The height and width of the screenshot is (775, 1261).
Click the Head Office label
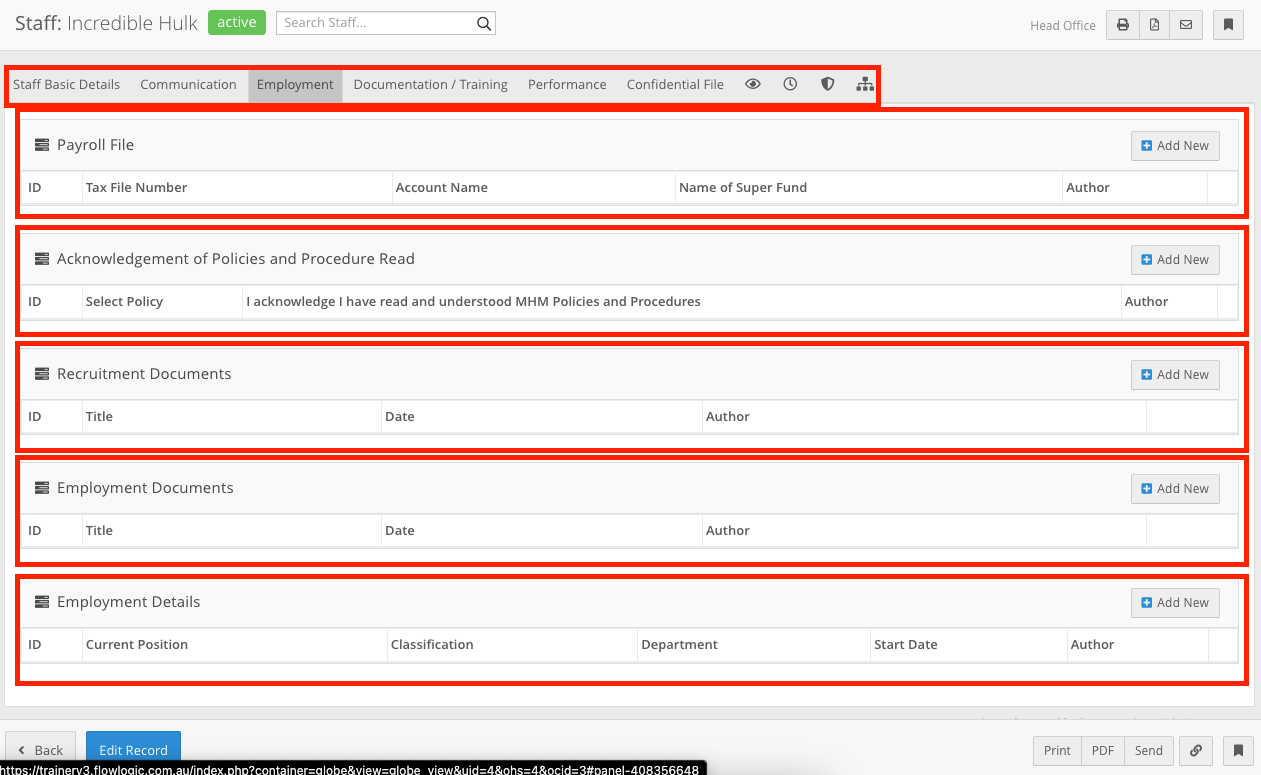click(1063, 26)
